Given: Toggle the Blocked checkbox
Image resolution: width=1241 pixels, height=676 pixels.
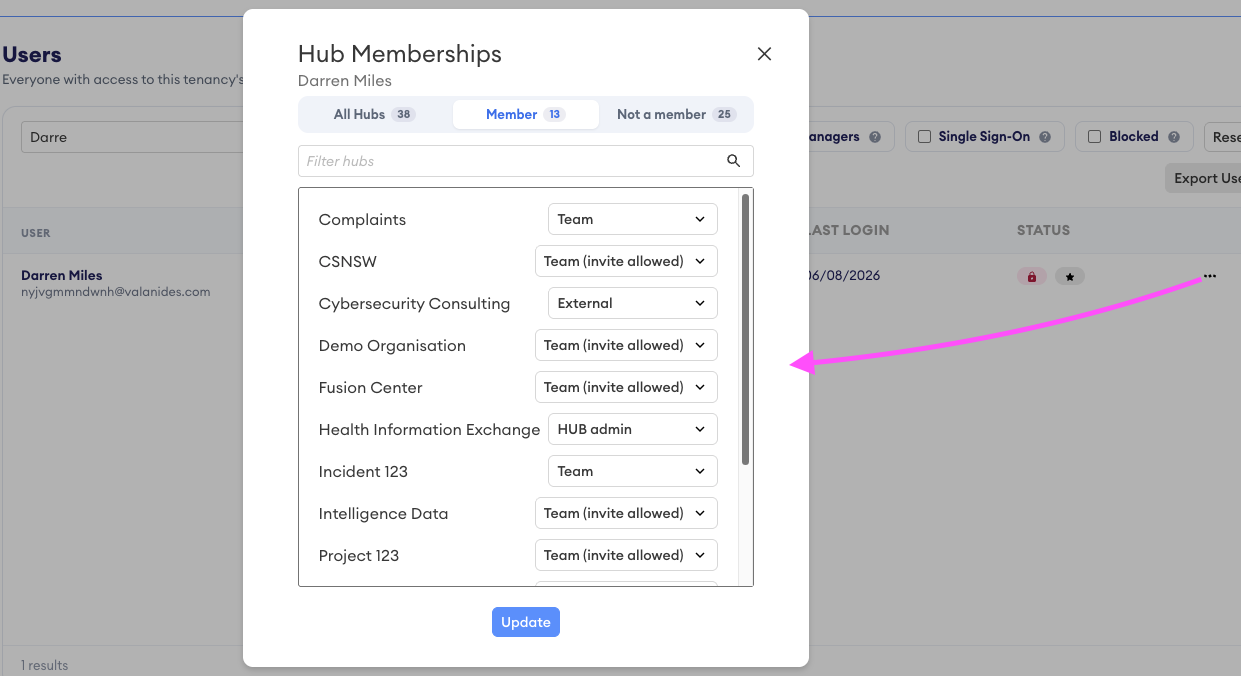Looking at the screenshot, I should (x=1095, y=136).
